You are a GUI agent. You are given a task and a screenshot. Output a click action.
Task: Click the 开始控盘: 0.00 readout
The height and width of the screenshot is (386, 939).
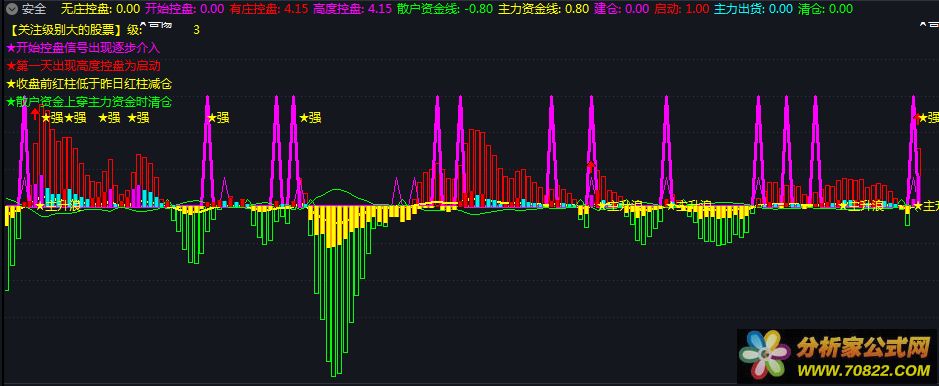tap(184, 9)
